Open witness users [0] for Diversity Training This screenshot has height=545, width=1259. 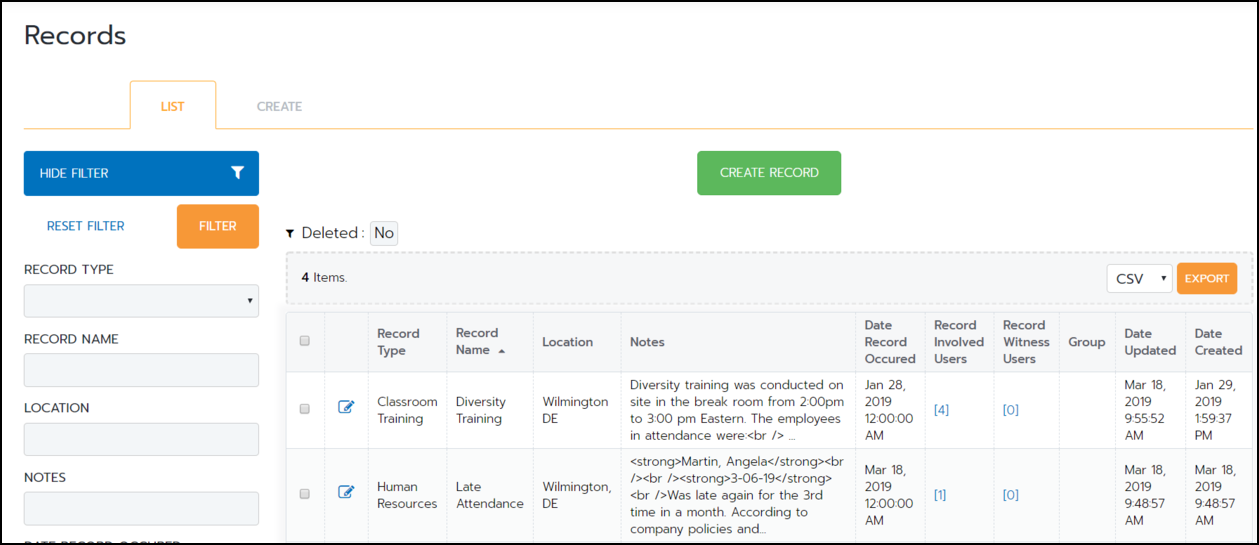[1011, 410]
